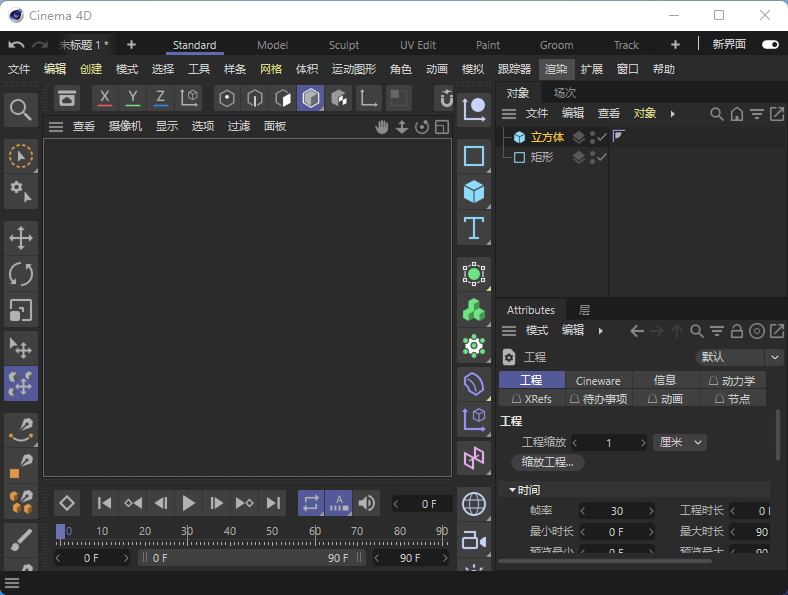The height and width of the screenshot is (595, 788).
Task: Collapse the 时间 section
Action: [x=513, y=490]
